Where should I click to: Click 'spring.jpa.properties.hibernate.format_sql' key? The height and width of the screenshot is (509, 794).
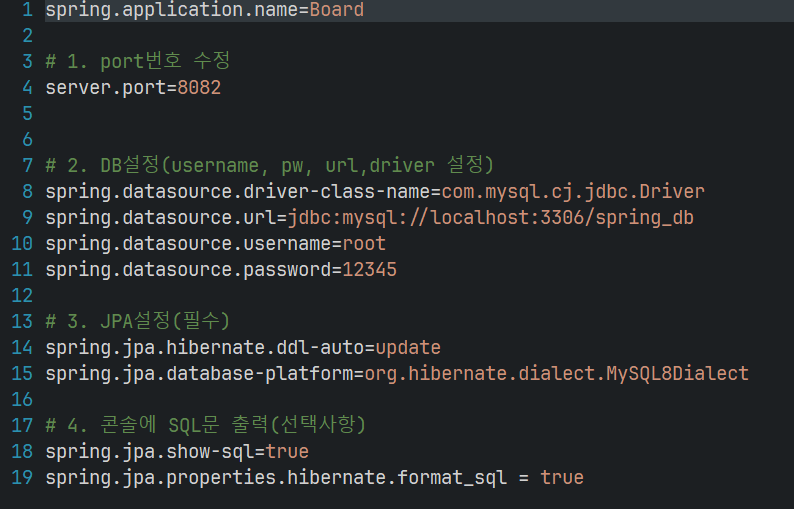coord(276,478)
